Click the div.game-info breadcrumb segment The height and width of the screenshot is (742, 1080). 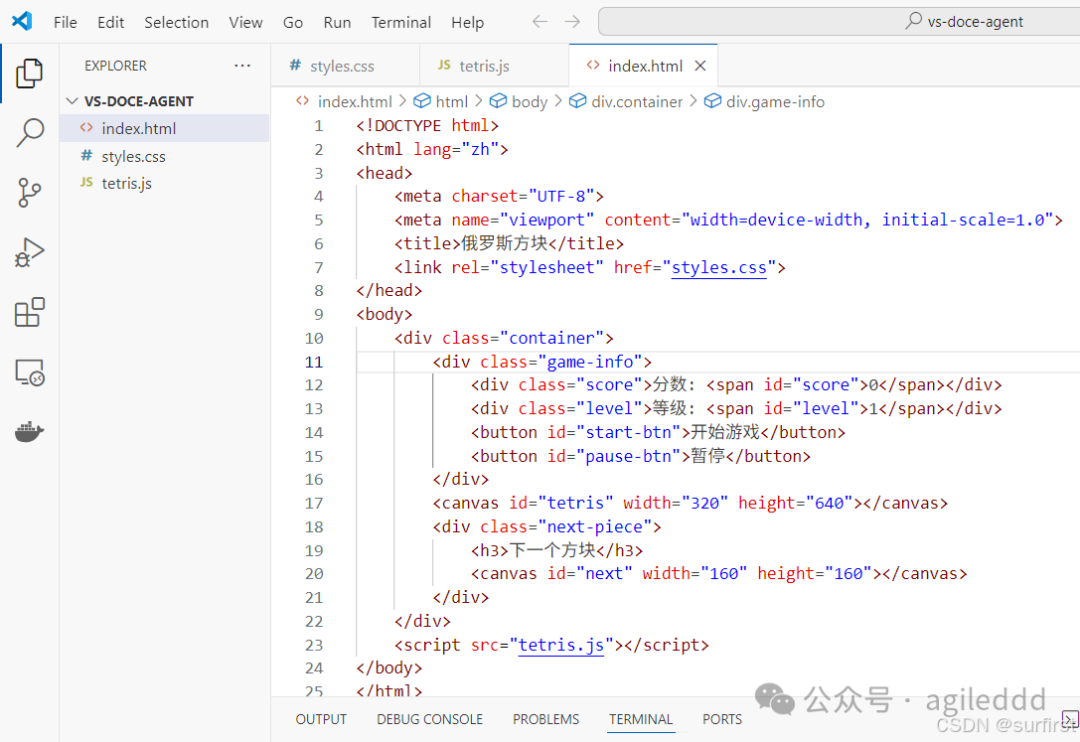764,102
